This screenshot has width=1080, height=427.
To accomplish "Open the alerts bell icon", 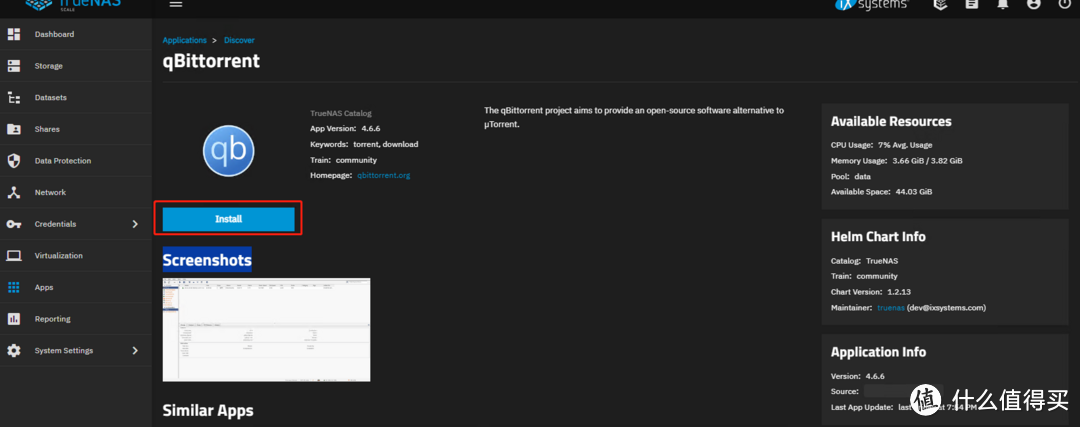I will pyautogui.click(x=1002, y=4).
